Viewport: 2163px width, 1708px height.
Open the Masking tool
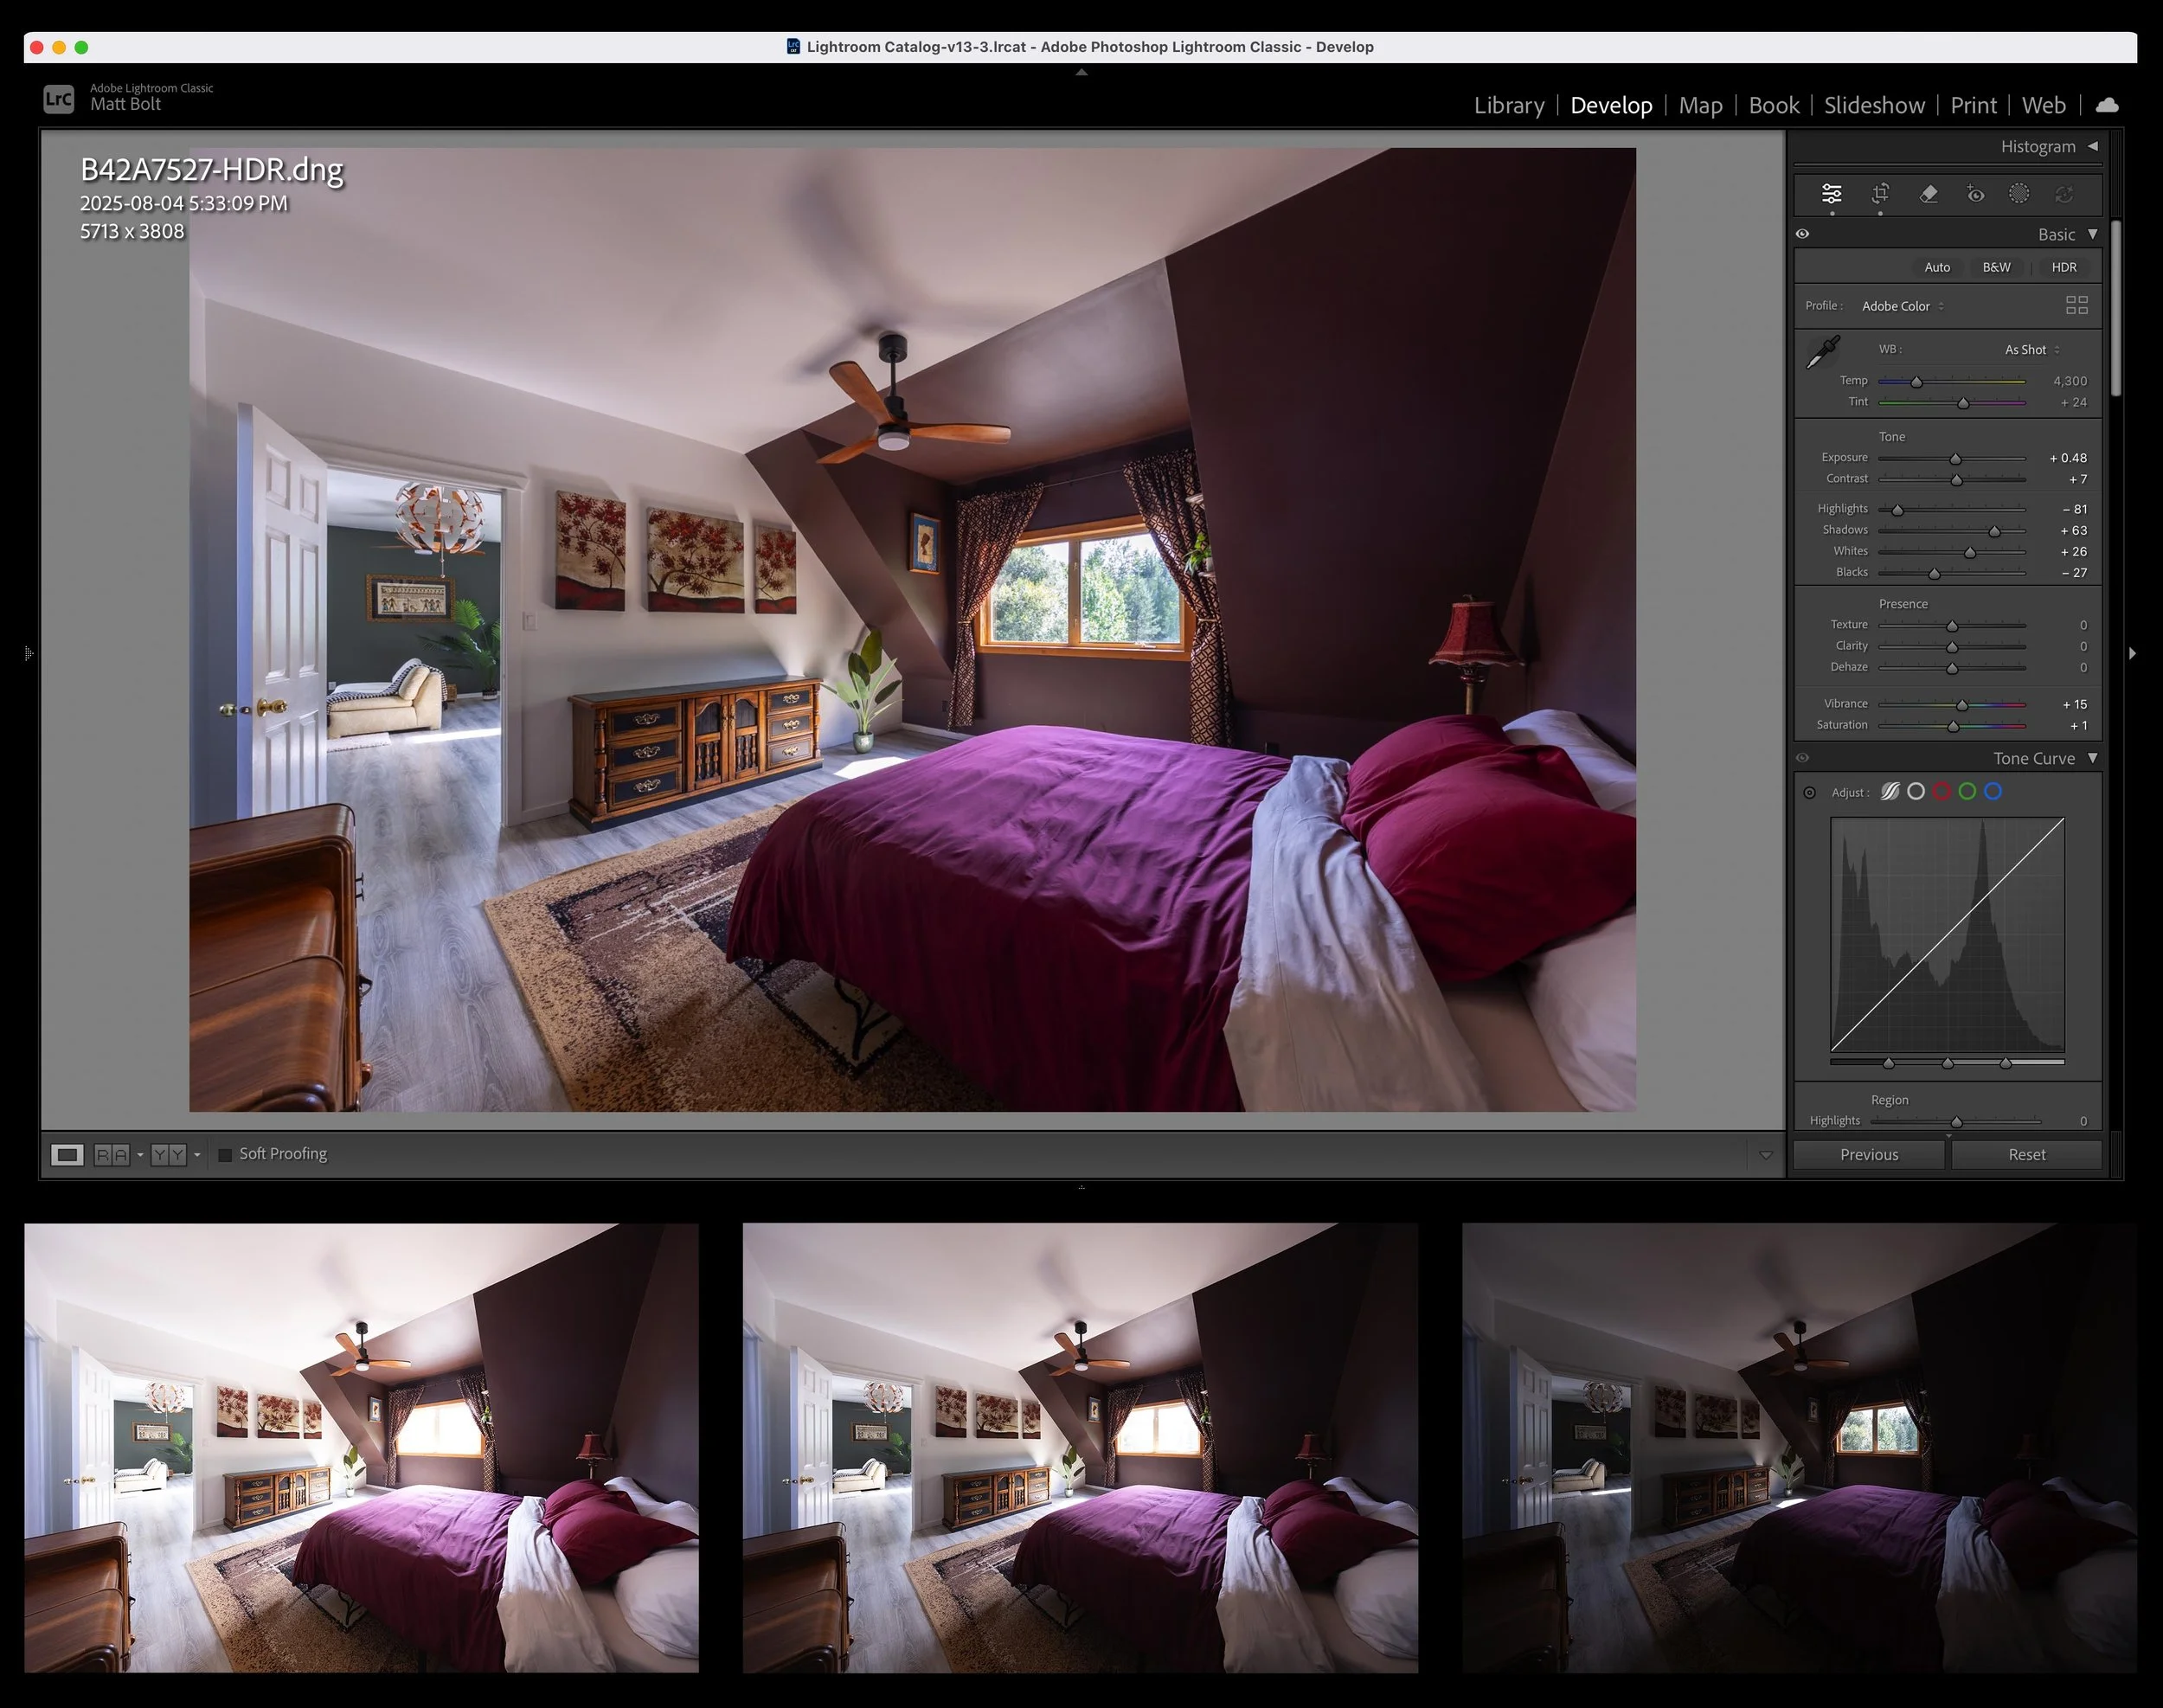2019,194
